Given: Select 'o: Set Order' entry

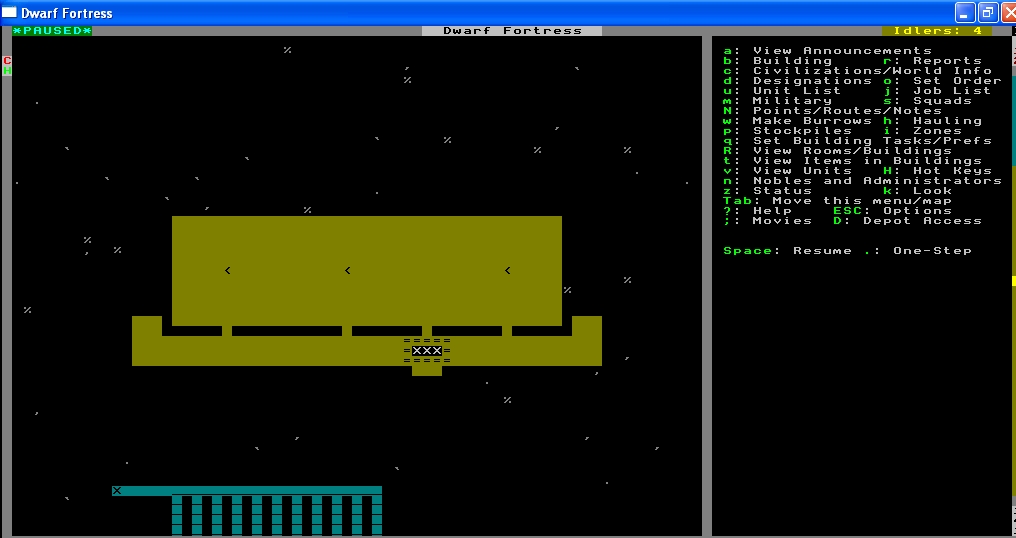Looking at the screenshot, I should click(x=942, y=80).
